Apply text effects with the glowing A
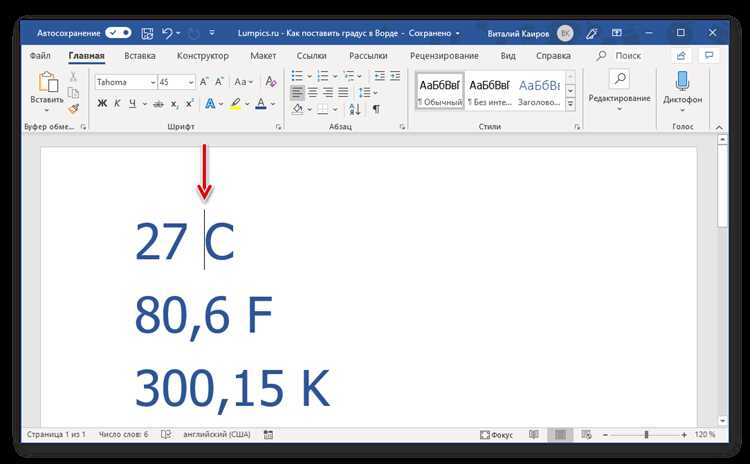This screenshot has width=750, height=464. click(210, 103)
